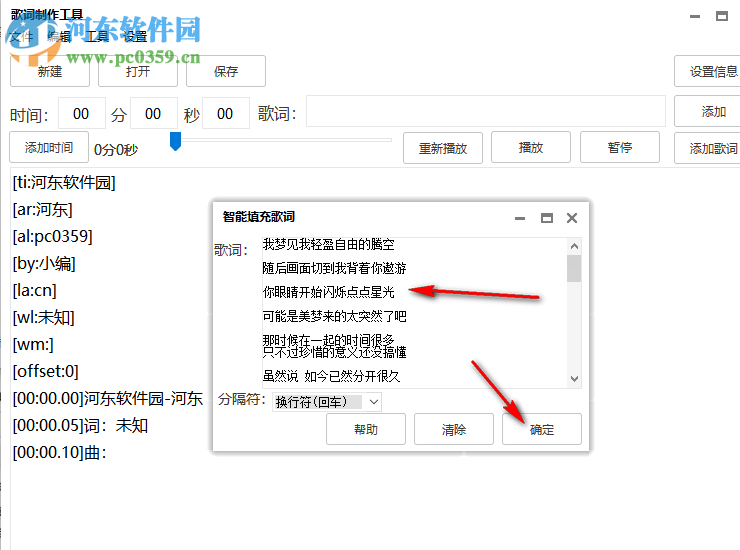This screenshot has width=740, height=550.
Task: Click the lyrics list scroll up arrow
Action: (x=574, y=246)
